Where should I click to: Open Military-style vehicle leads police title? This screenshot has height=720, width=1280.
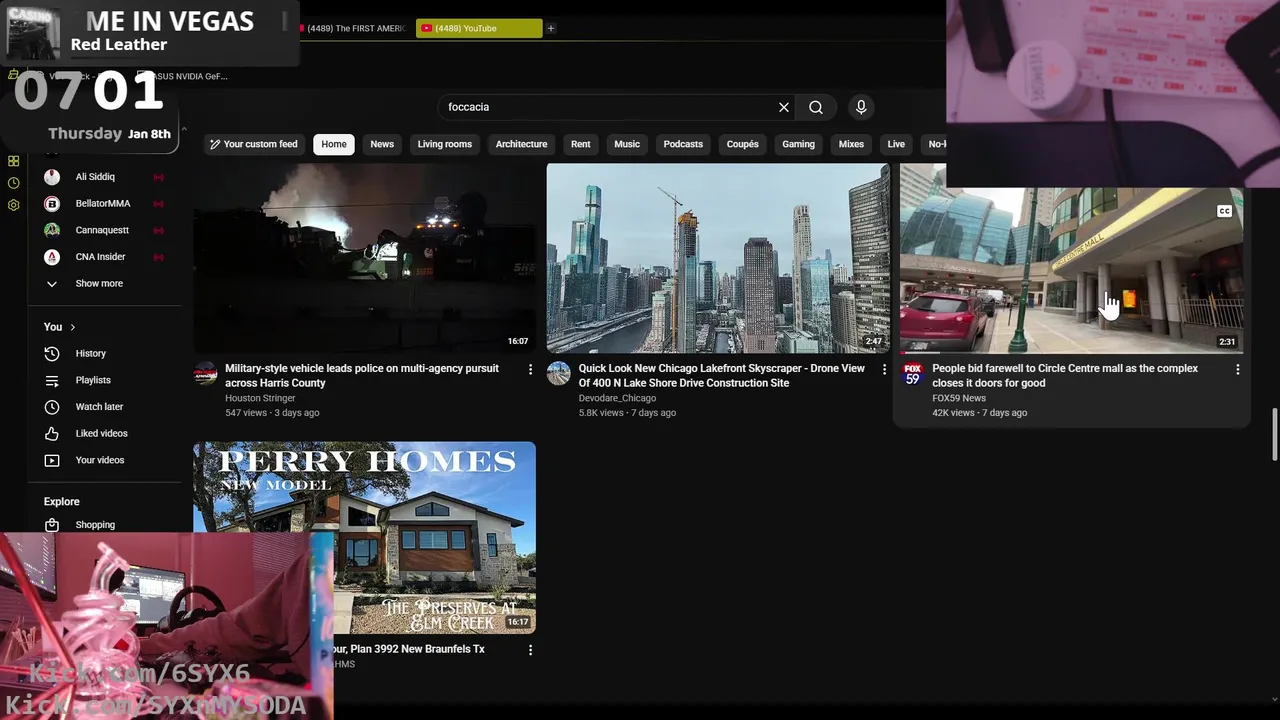pos(362,375)
